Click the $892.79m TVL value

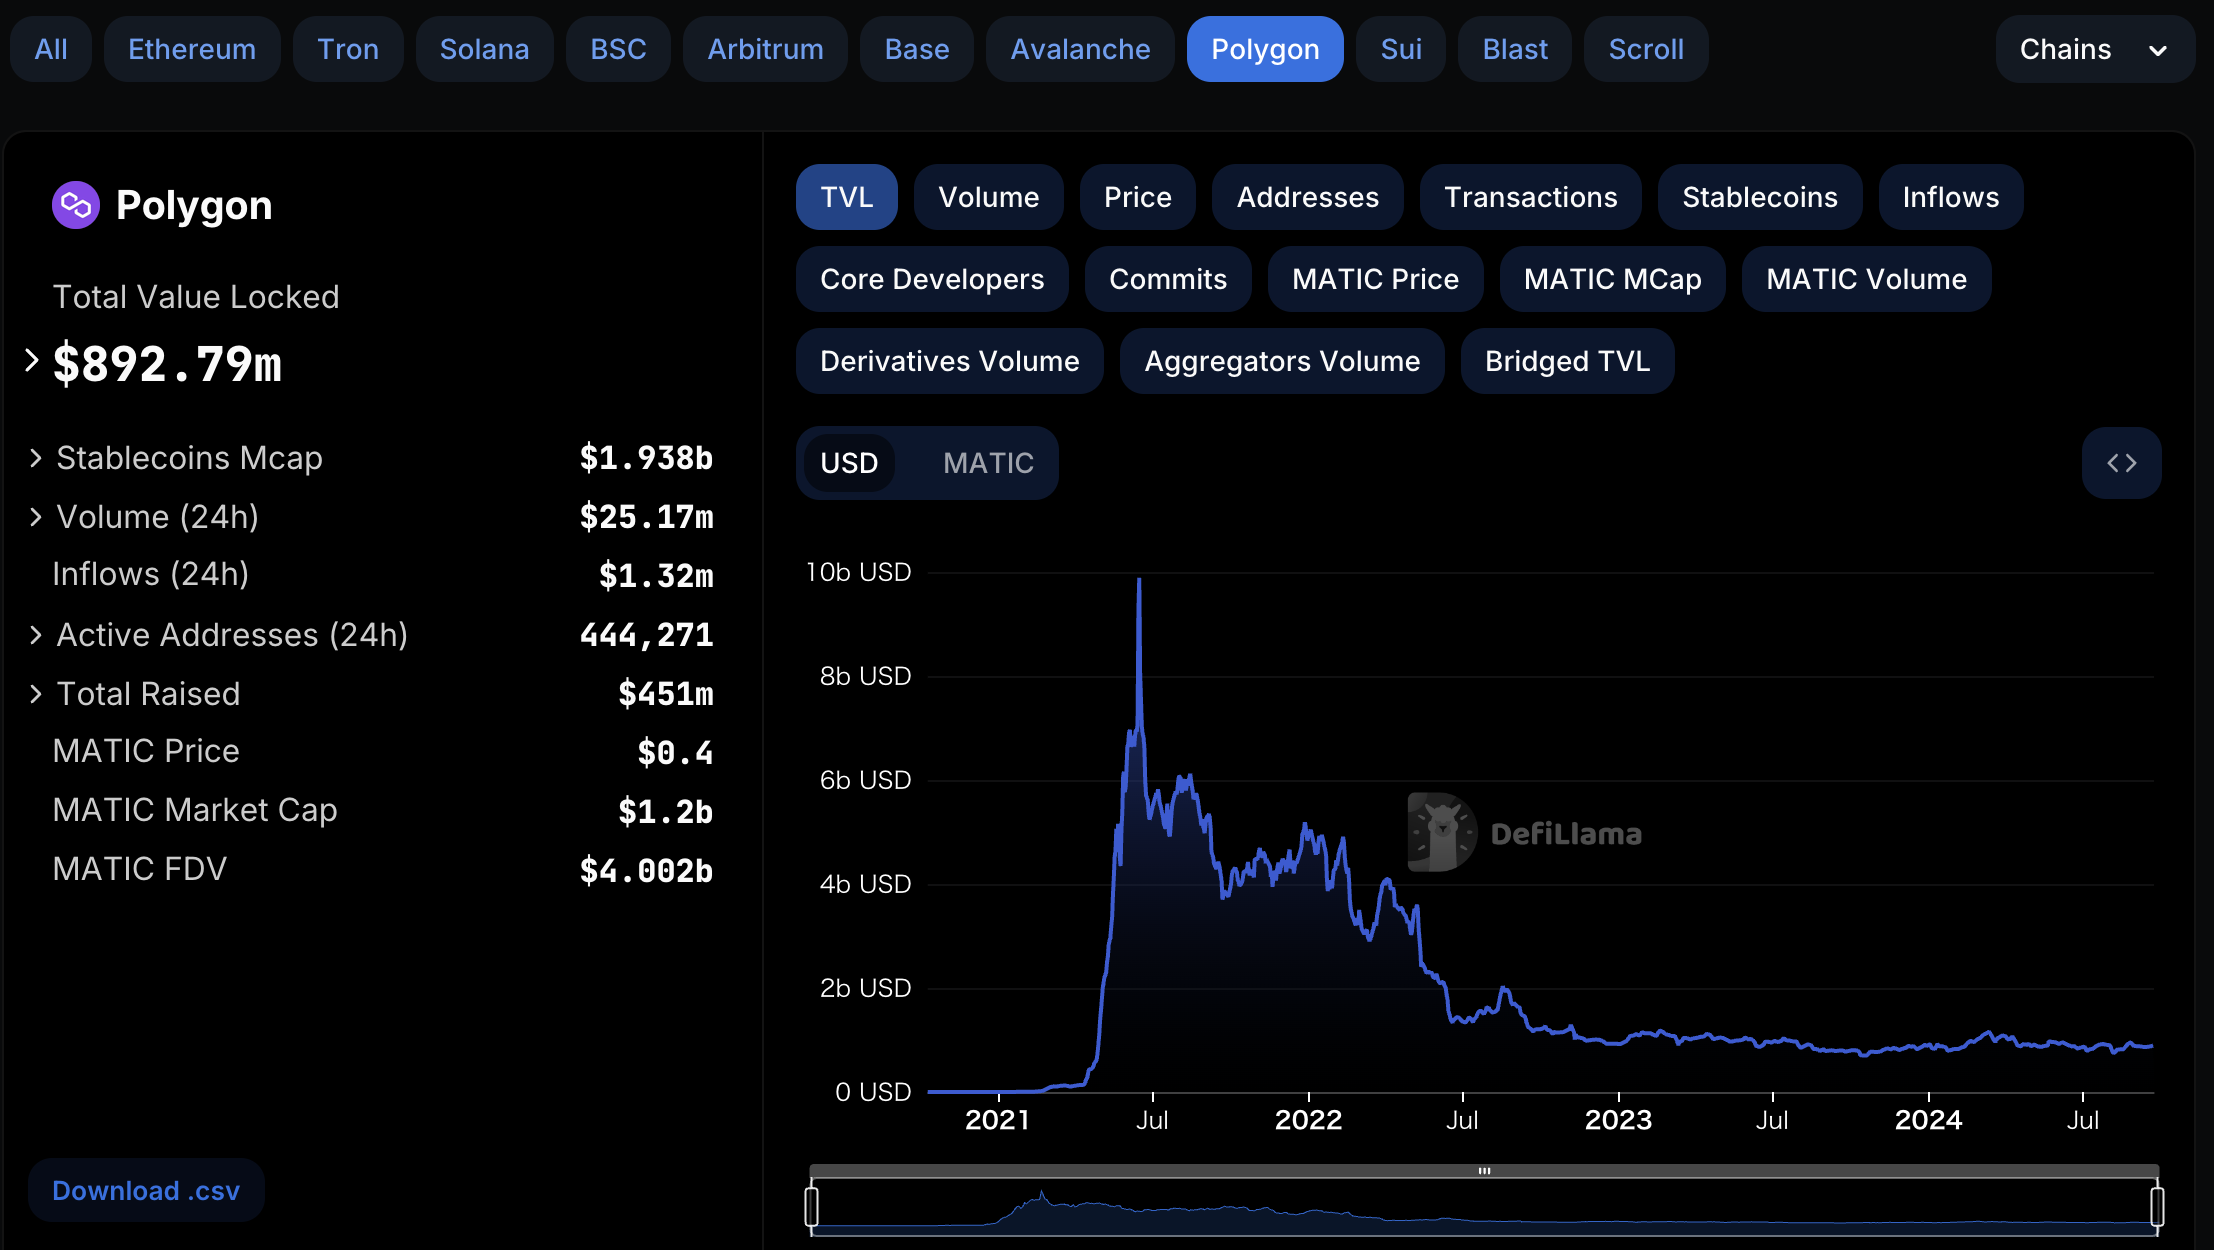pyautogui.click(x=167, y=363)
